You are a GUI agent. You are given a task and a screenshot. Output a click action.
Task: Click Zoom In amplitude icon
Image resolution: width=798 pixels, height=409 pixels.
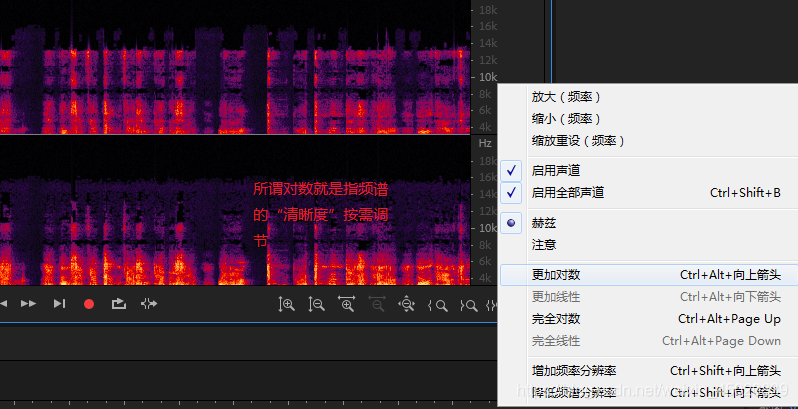pyautogui.click(x=287, y=305)
